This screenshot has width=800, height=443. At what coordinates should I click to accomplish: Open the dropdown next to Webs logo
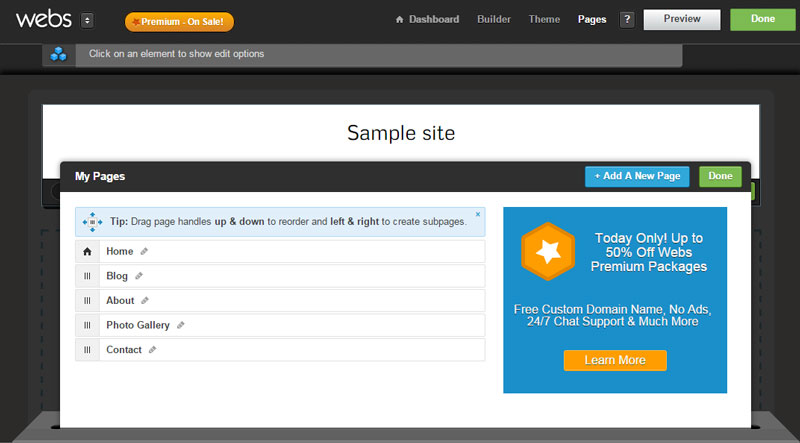click(x=87, y=20)
